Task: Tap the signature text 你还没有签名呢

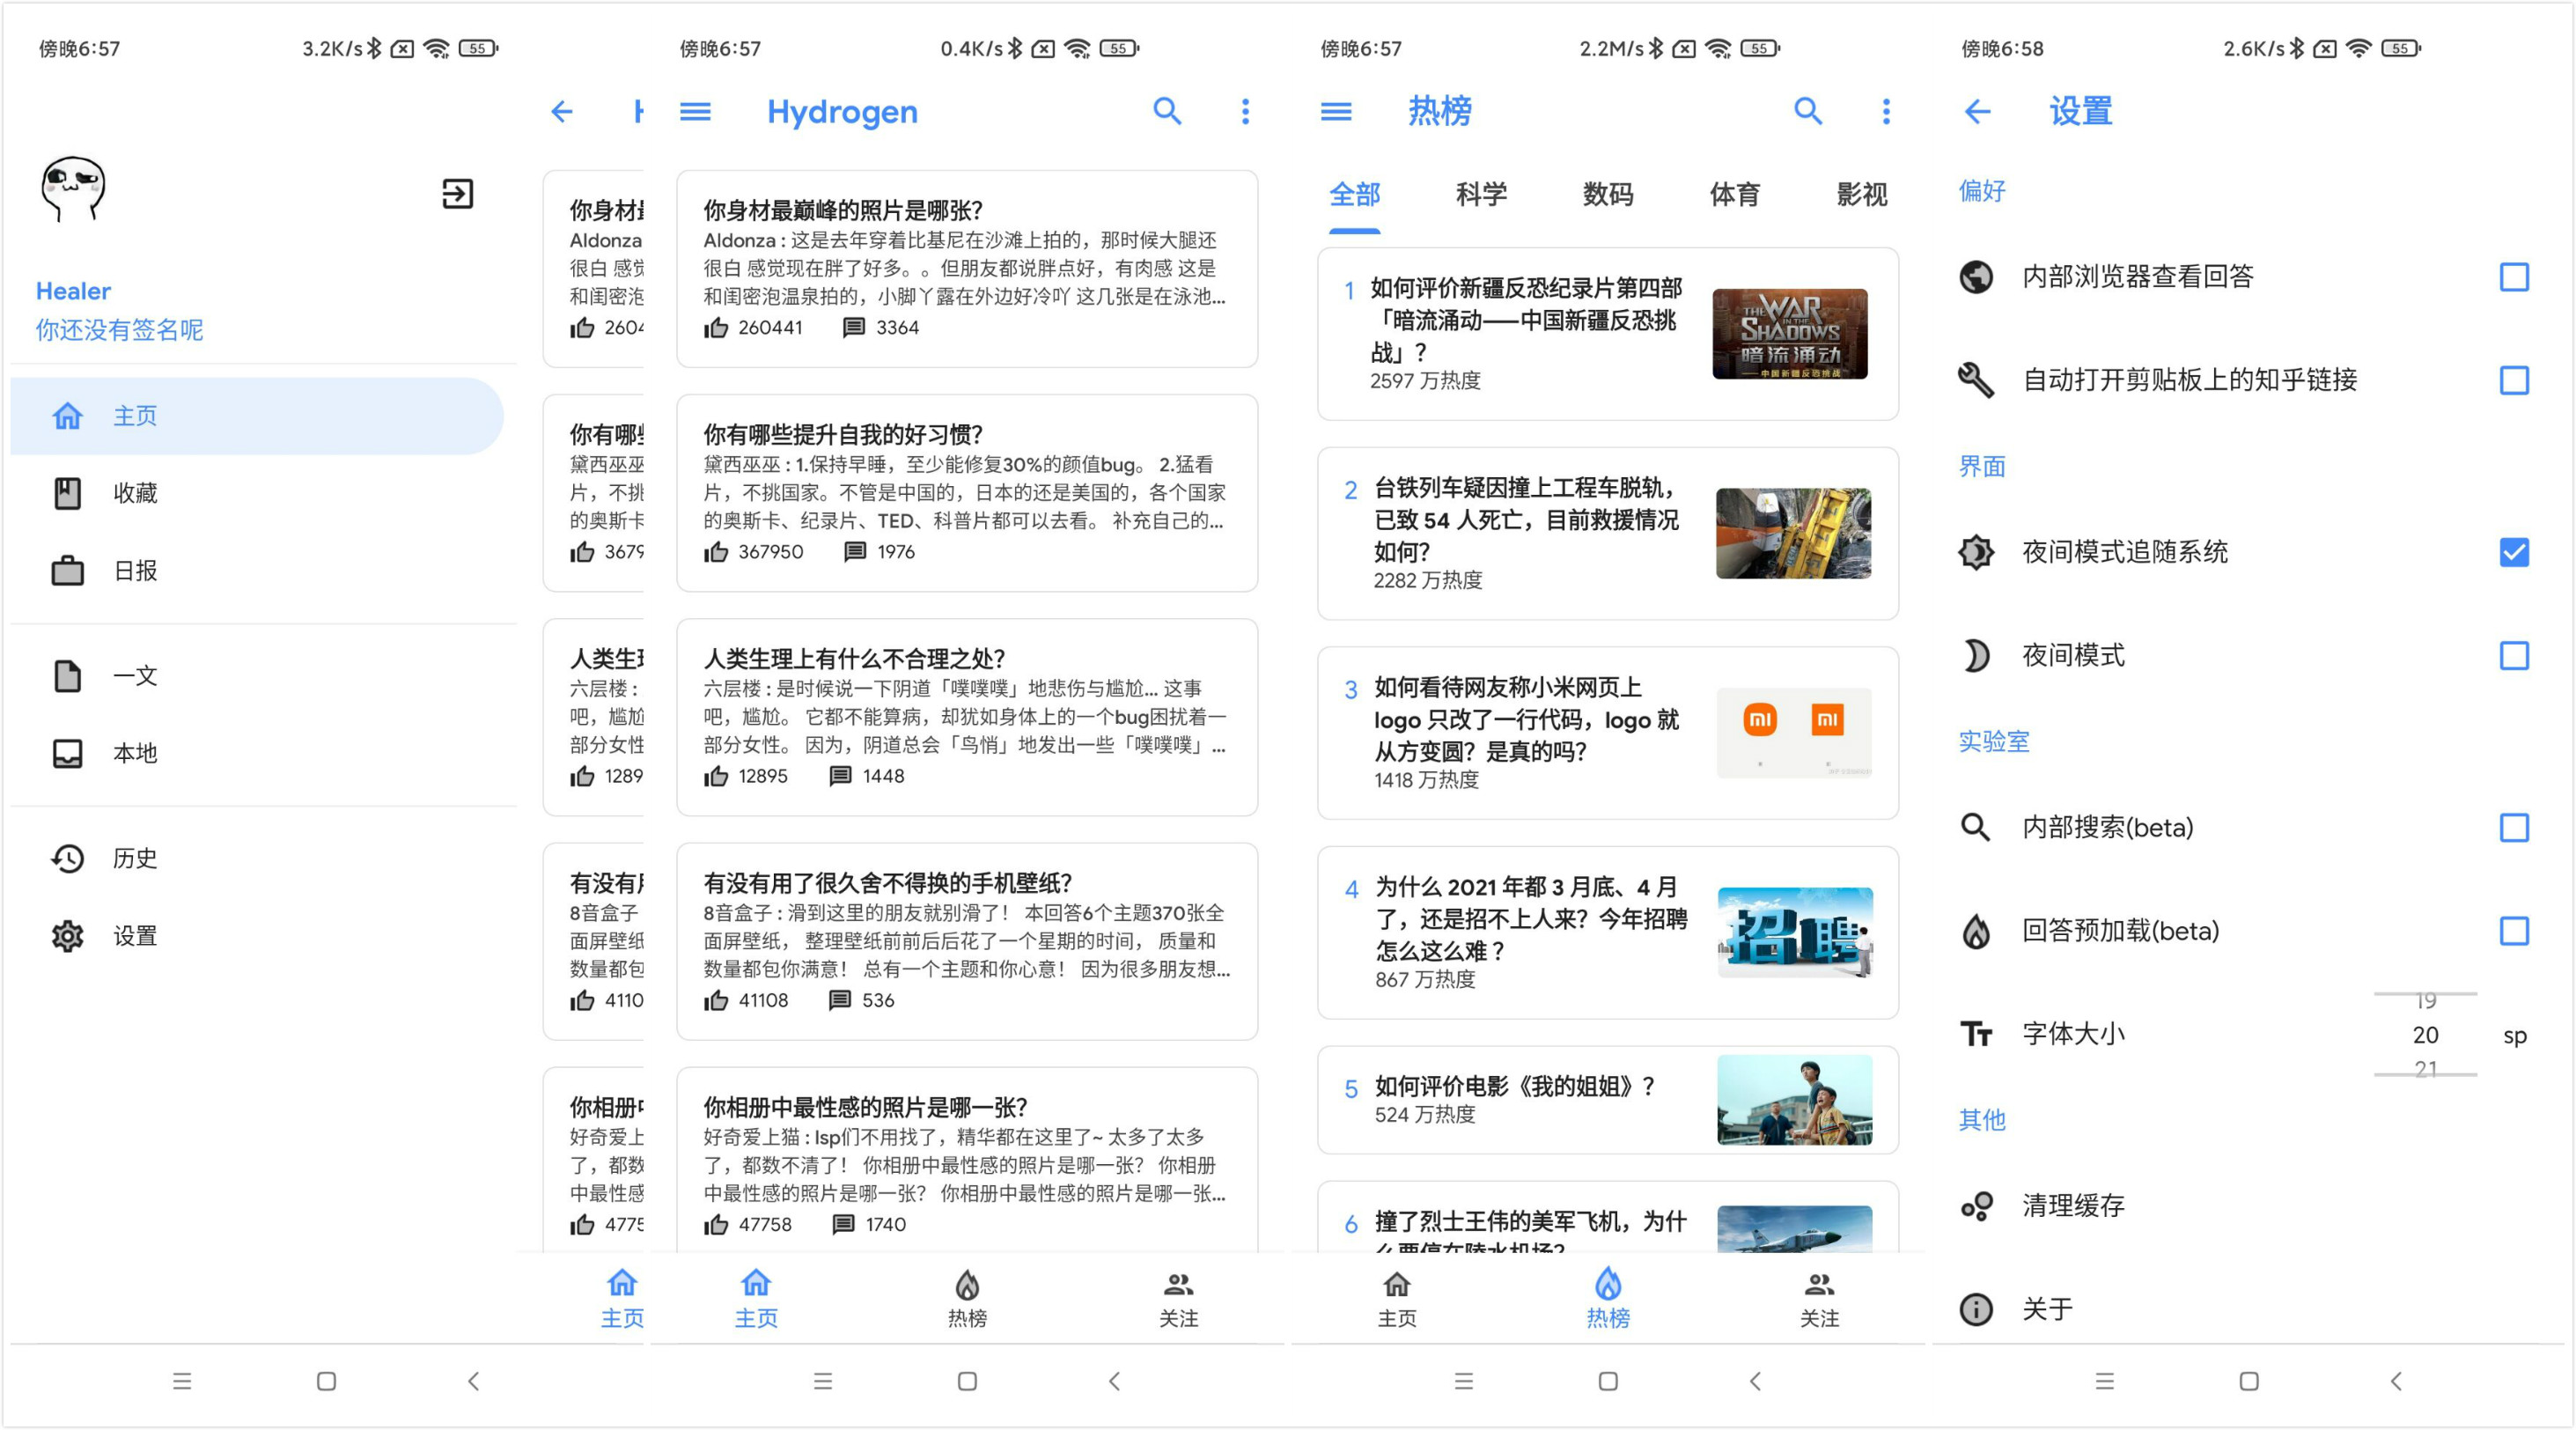Action: tap(119, 330)
